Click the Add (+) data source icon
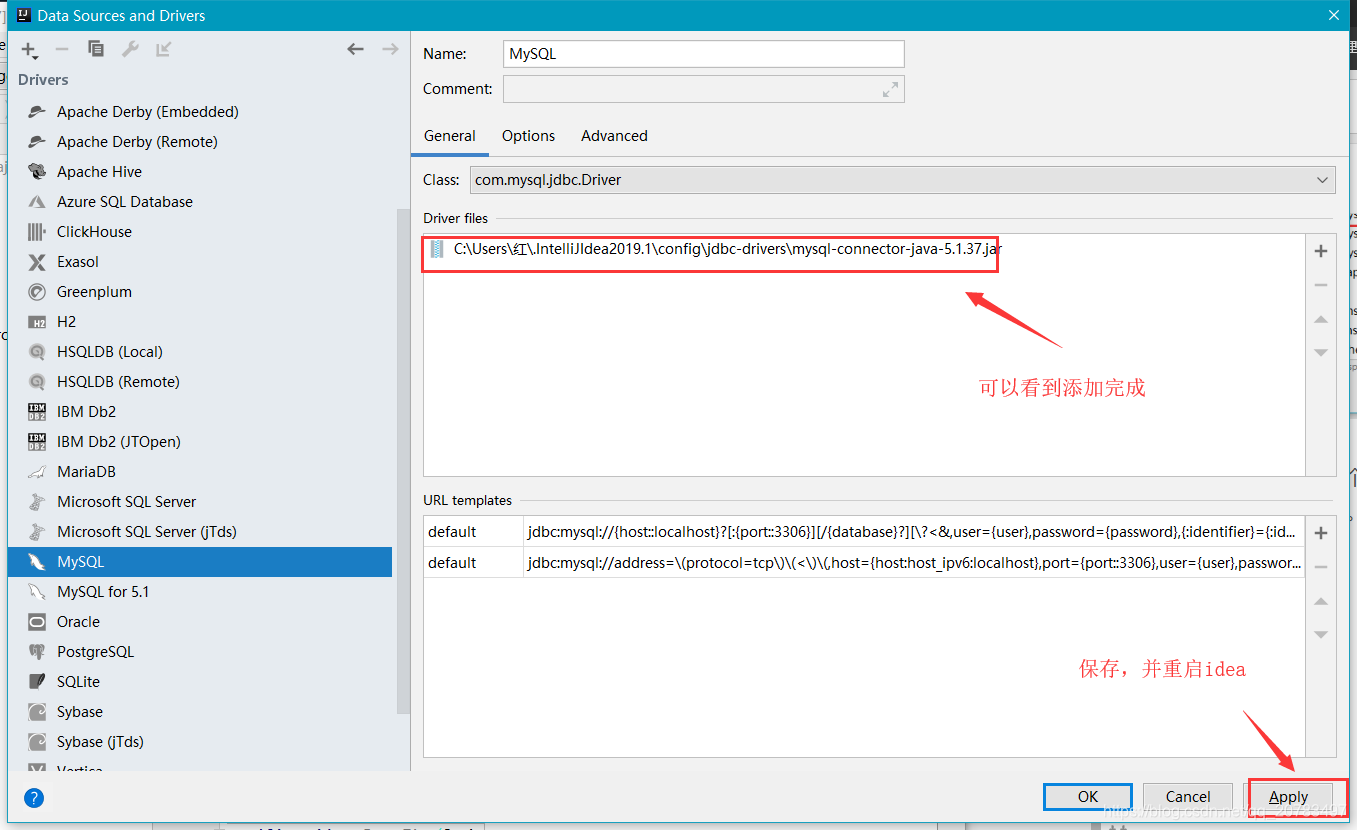 click(29, 49)
